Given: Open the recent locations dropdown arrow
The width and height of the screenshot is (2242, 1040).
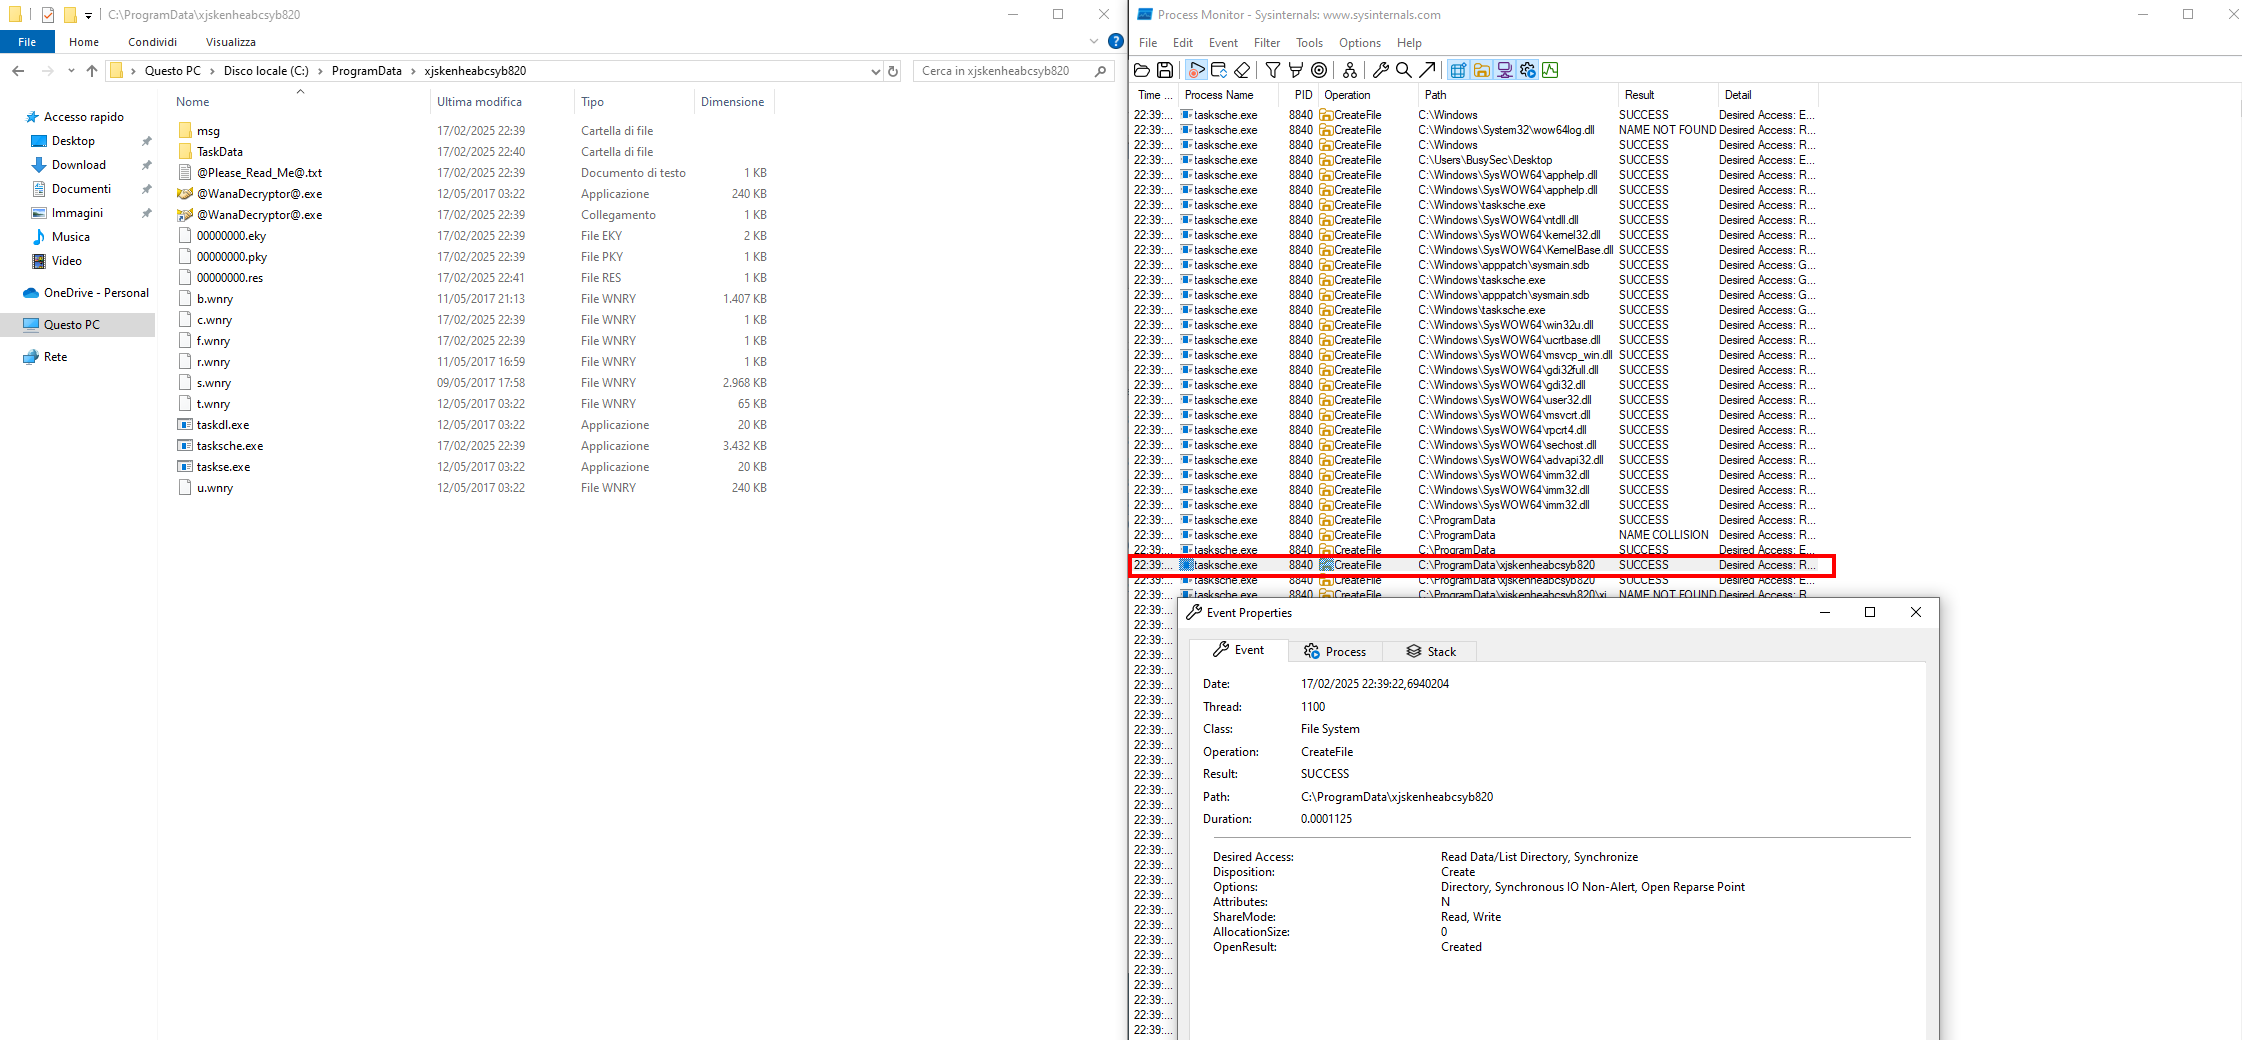Looking at the screenshot, I should click(71, 71).
